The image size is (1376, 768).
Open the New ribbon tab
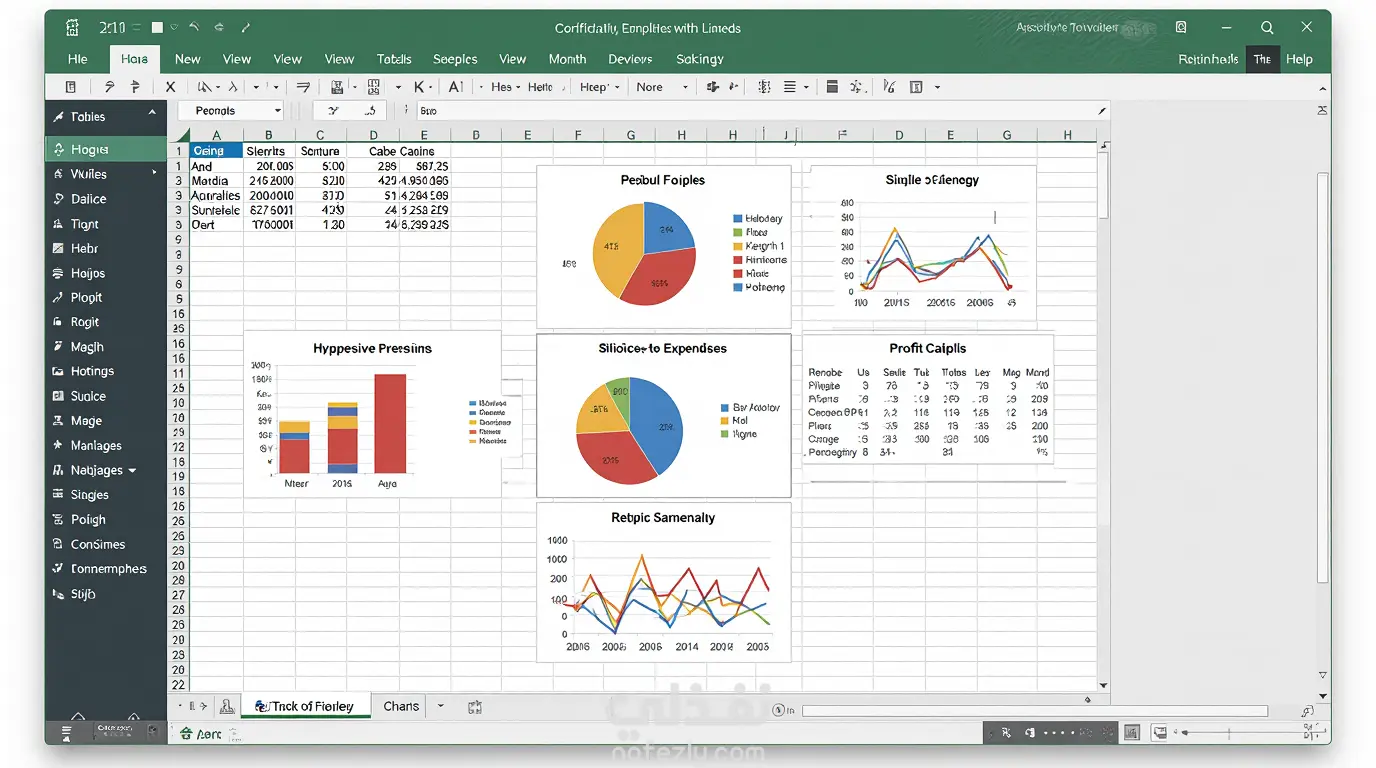pos(187,59)
